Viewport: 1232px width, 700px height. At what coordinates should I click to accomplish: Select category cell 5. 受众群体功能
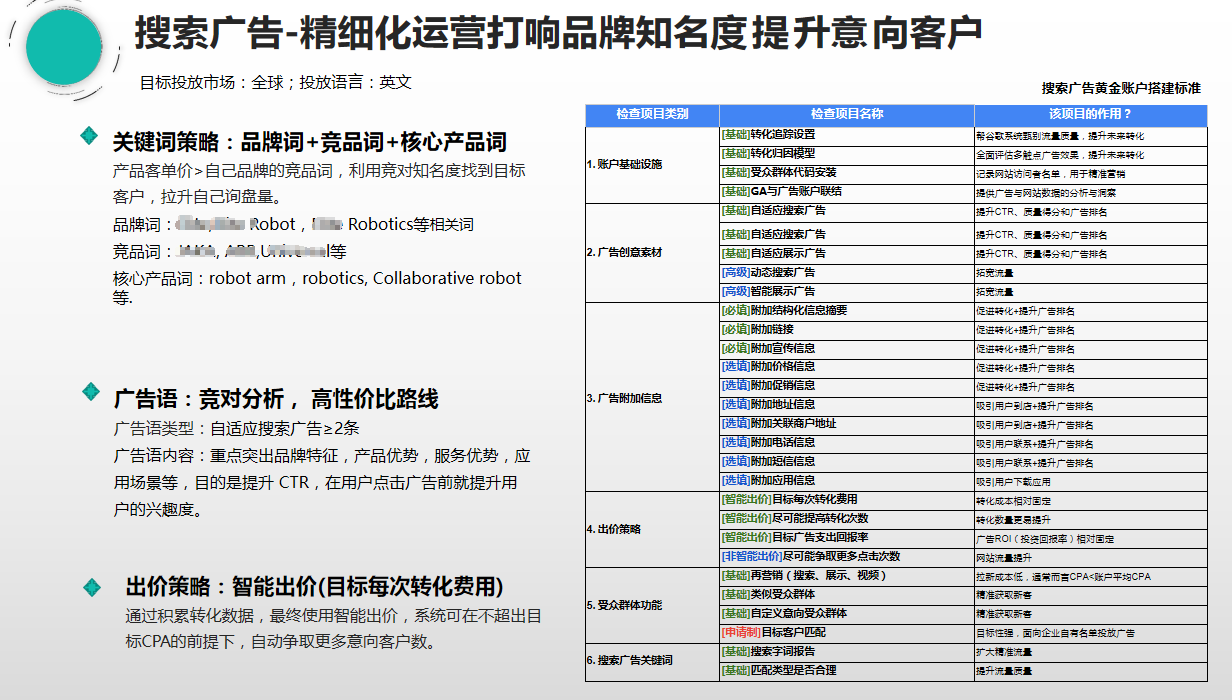652,605
